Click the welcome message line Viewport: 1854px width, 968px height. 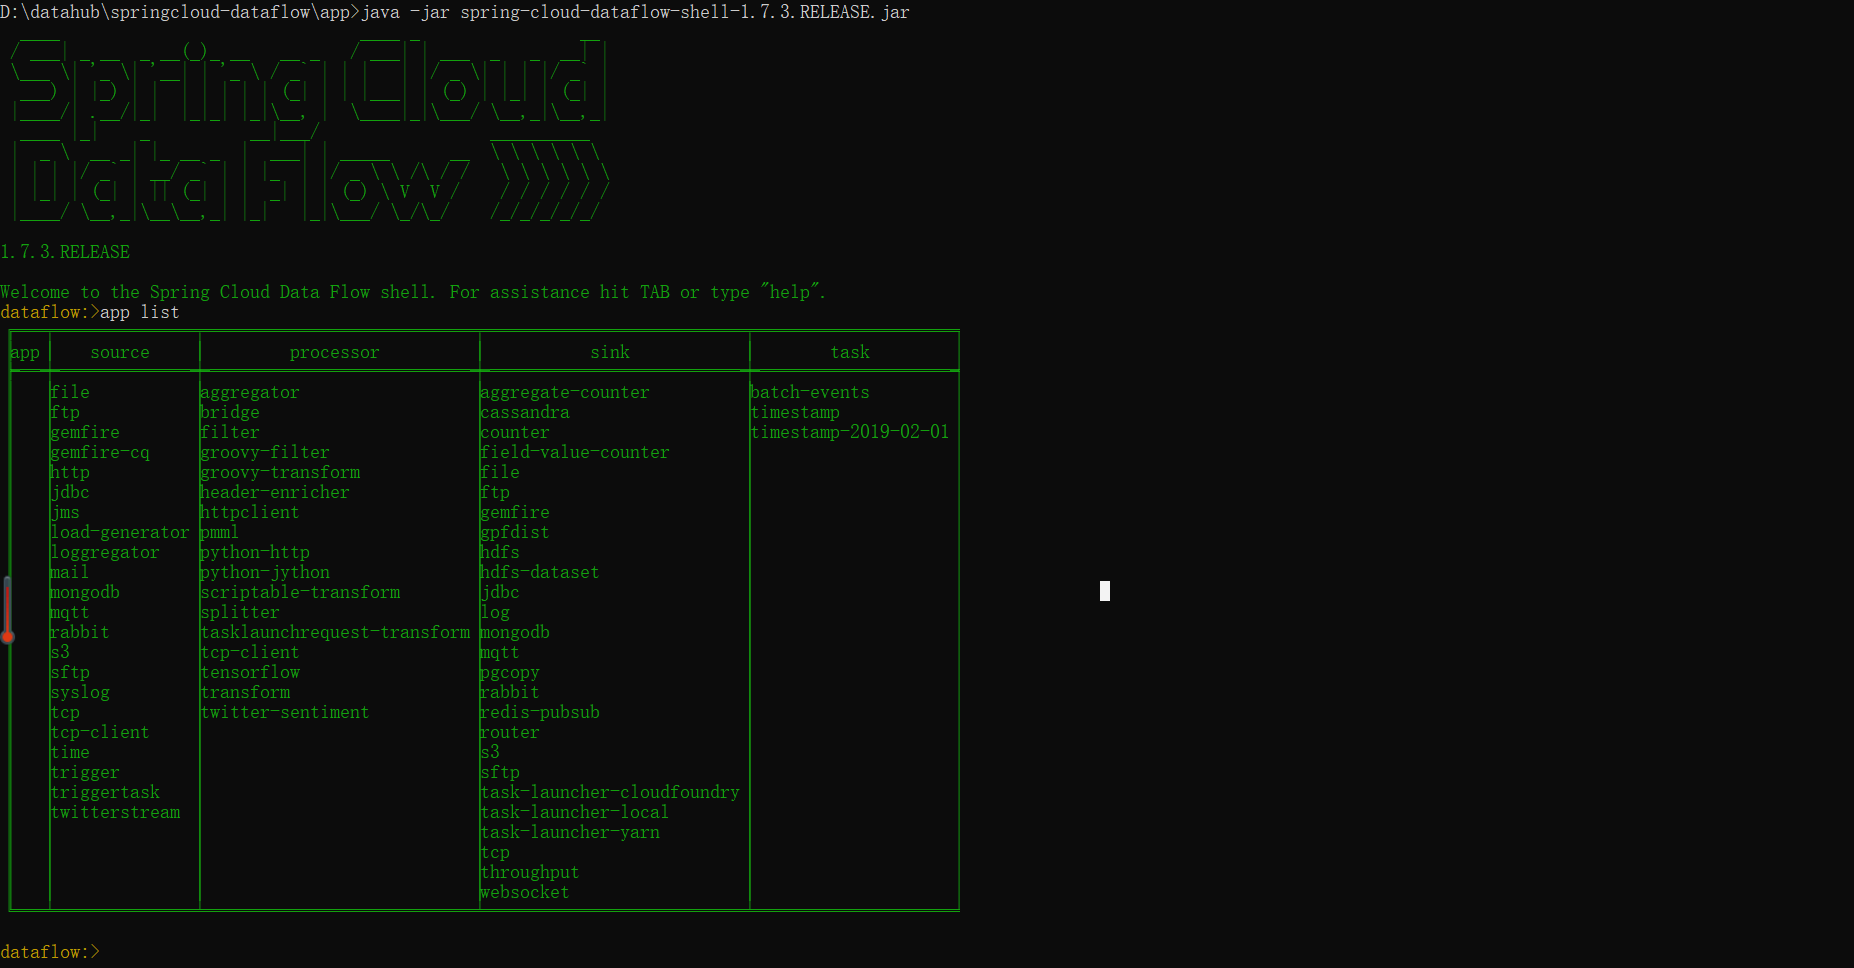pyautogui.click(x=413, y=292)
